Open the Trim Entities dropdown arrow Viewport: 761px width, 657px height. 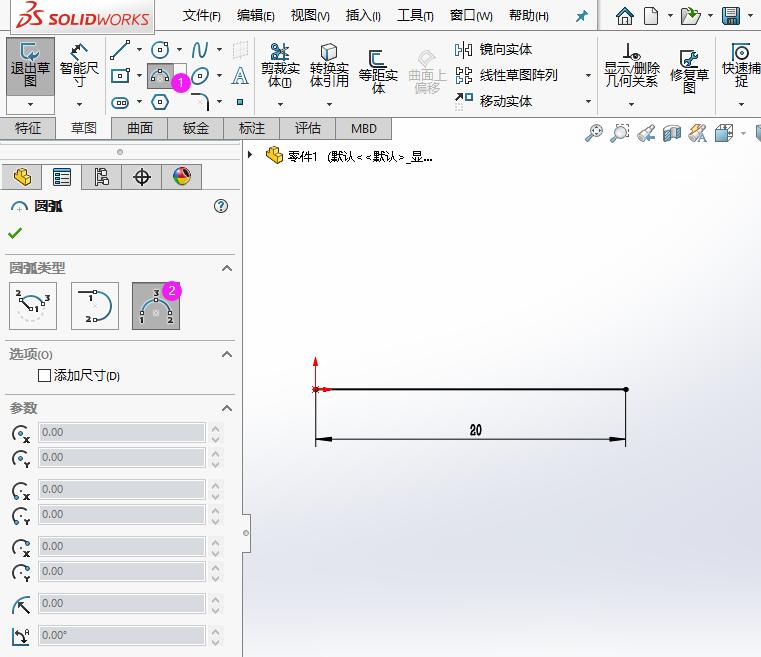[x=280, y=104]
